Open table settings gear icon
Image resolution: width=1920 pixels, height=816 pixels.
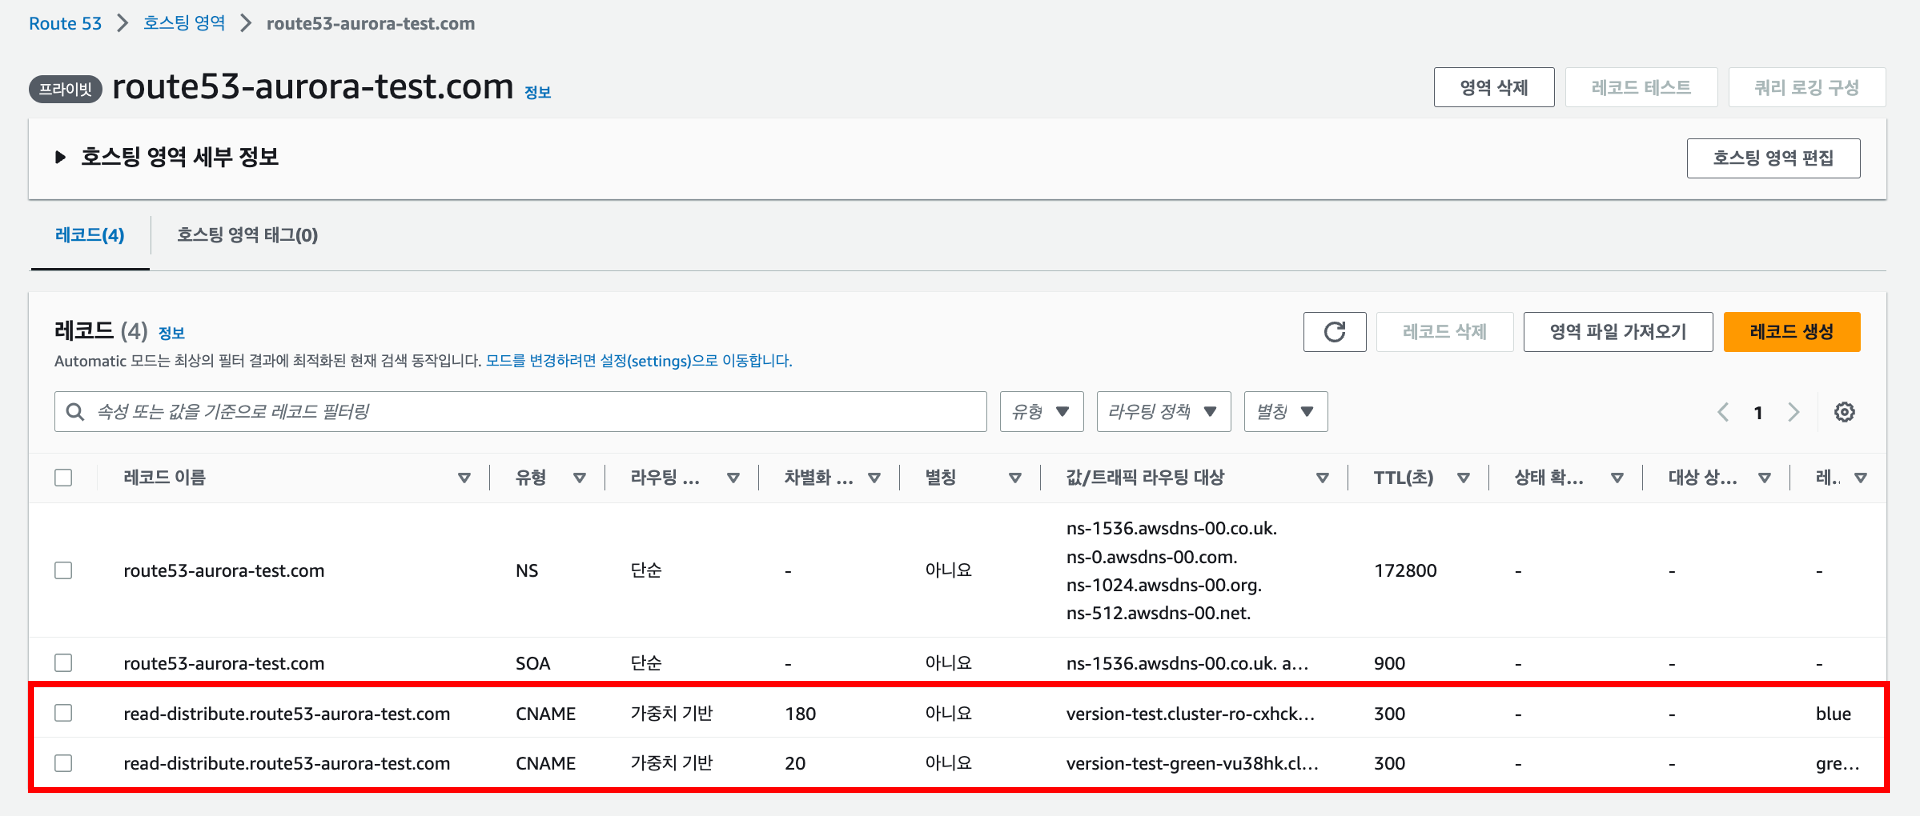coord(1844,412)
